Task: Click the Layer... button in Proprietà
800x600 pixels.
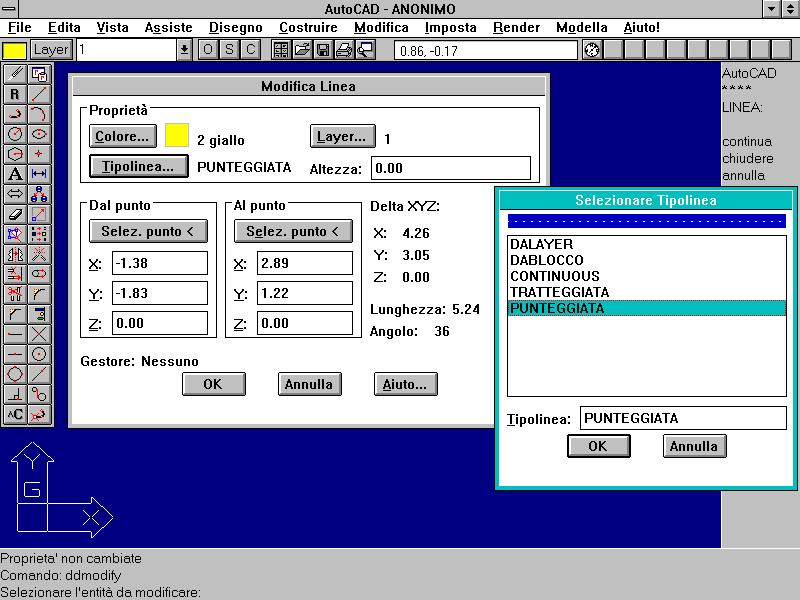Action: tap(342, 136)
